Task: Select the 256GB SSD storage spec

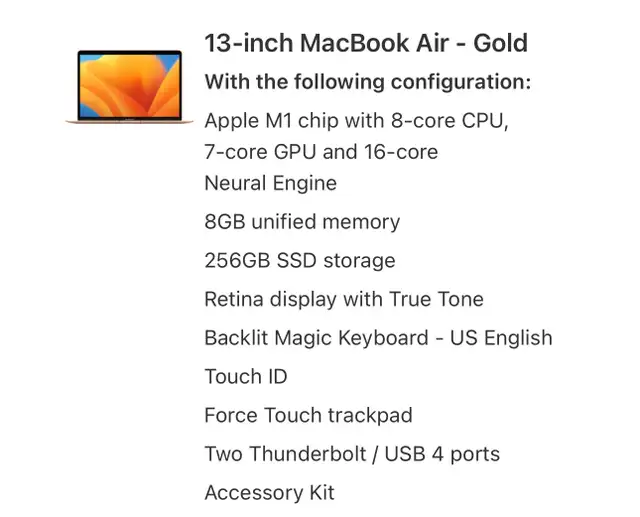Action: pos(300,261)
